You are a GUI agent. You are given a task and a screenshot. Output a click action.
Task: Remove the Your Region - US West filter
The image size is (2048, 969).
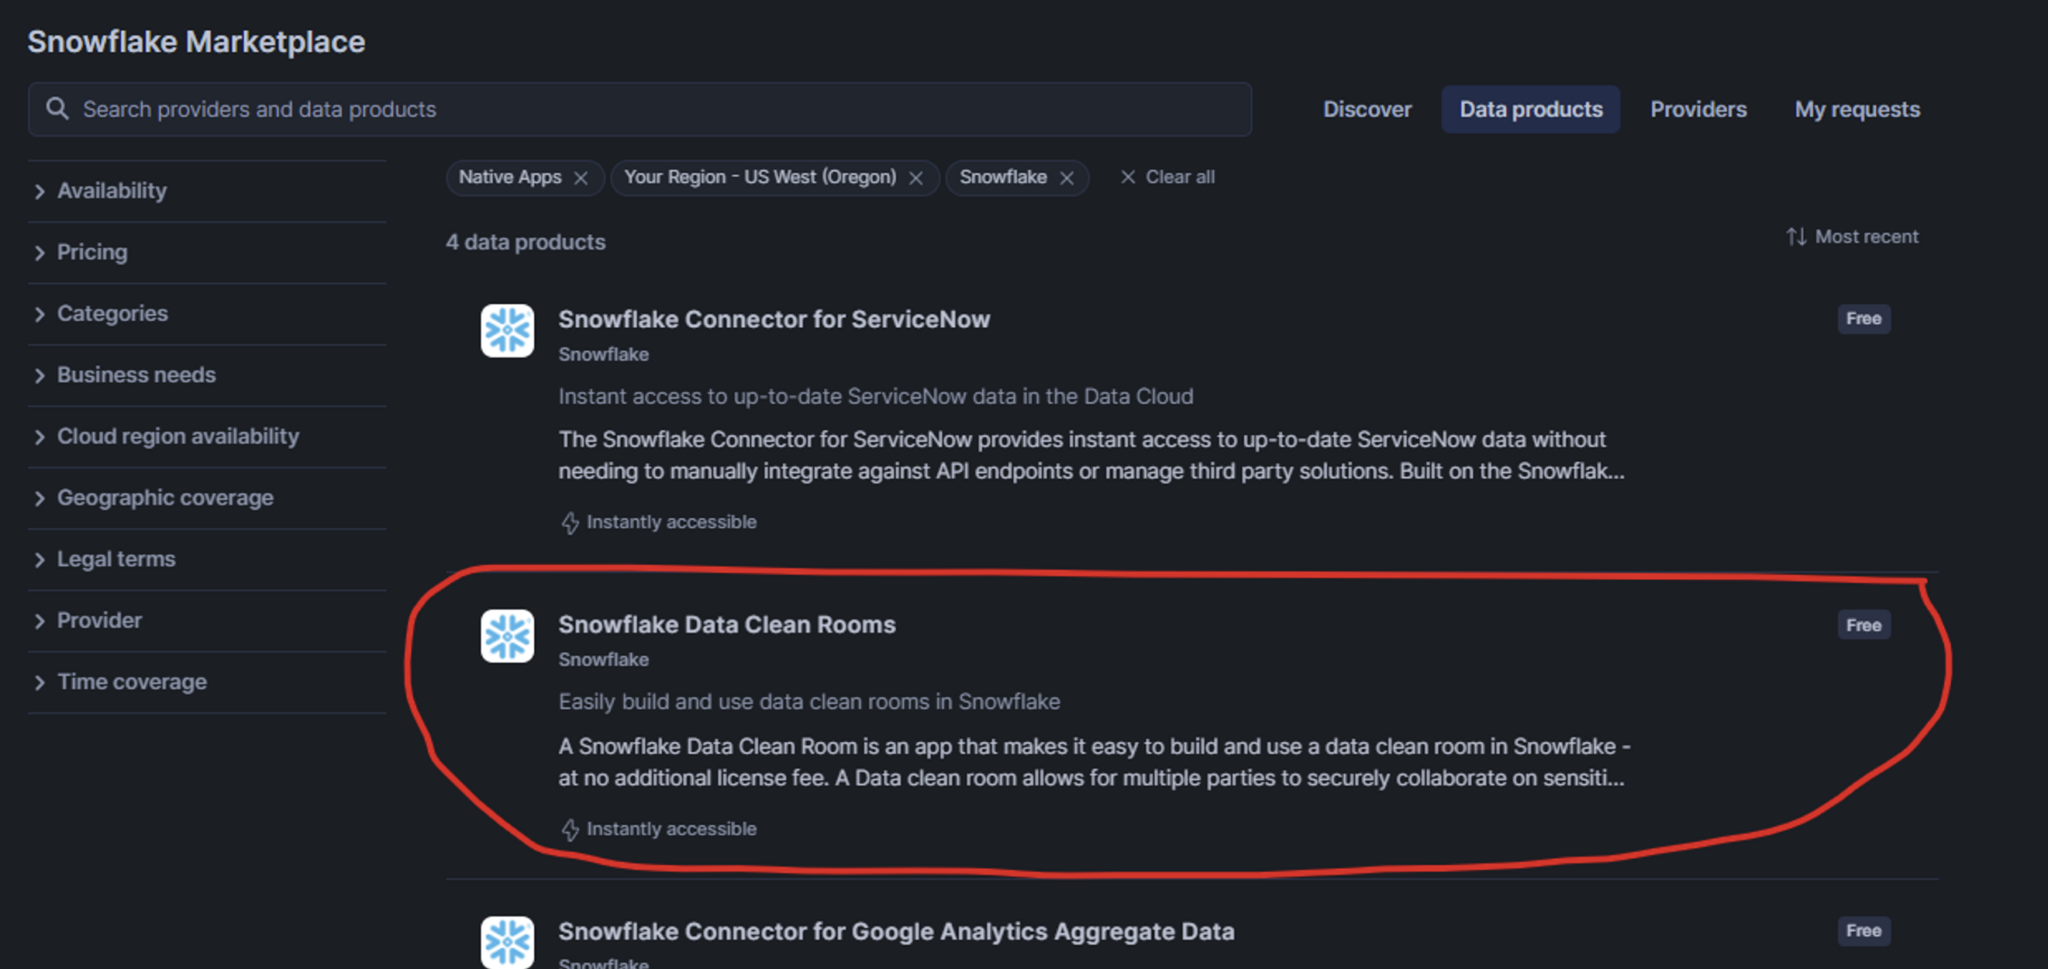pyautogui.click(x=916, y=177)
